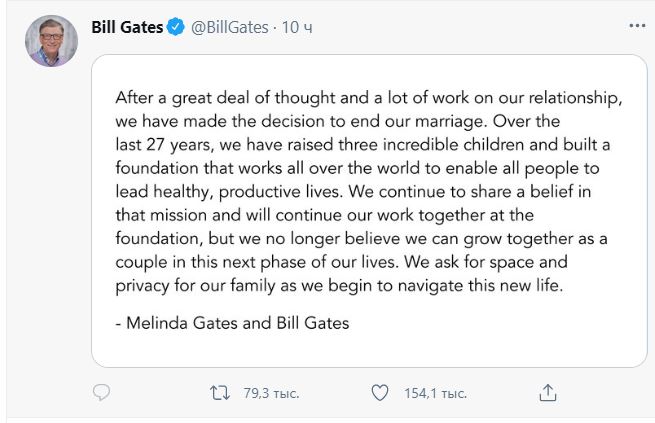Click the 79,3 тыс. retweet count
The width and height of the screenshot is (655, 423).
(x=272, y=393)
